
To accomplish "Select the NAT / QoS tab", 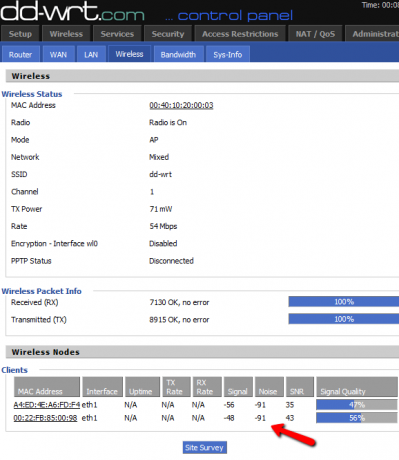I will pyautogui.click(x=315, y=34).
